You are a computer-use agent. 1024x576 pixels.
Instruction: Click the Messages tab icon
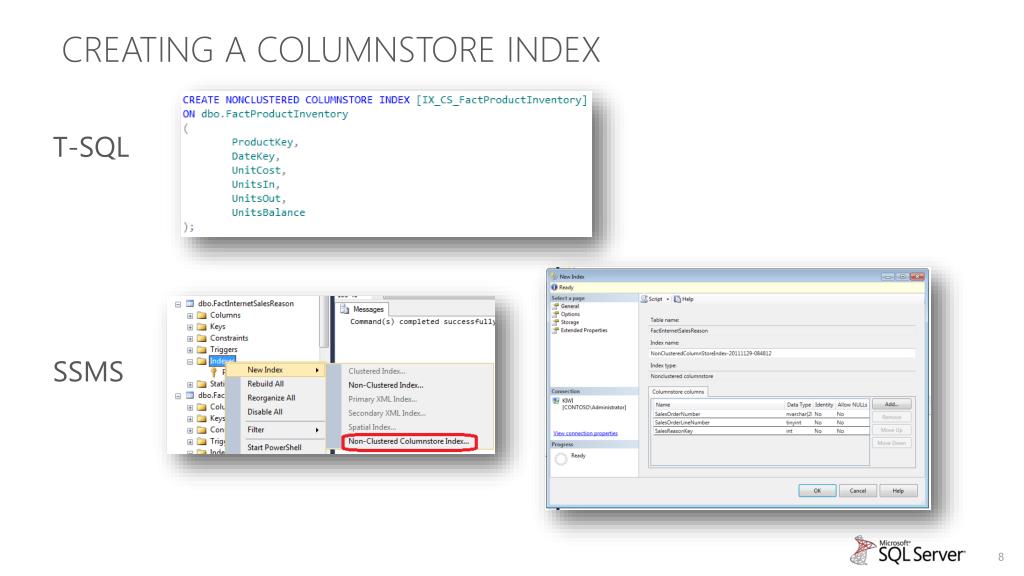click(345, 310)
